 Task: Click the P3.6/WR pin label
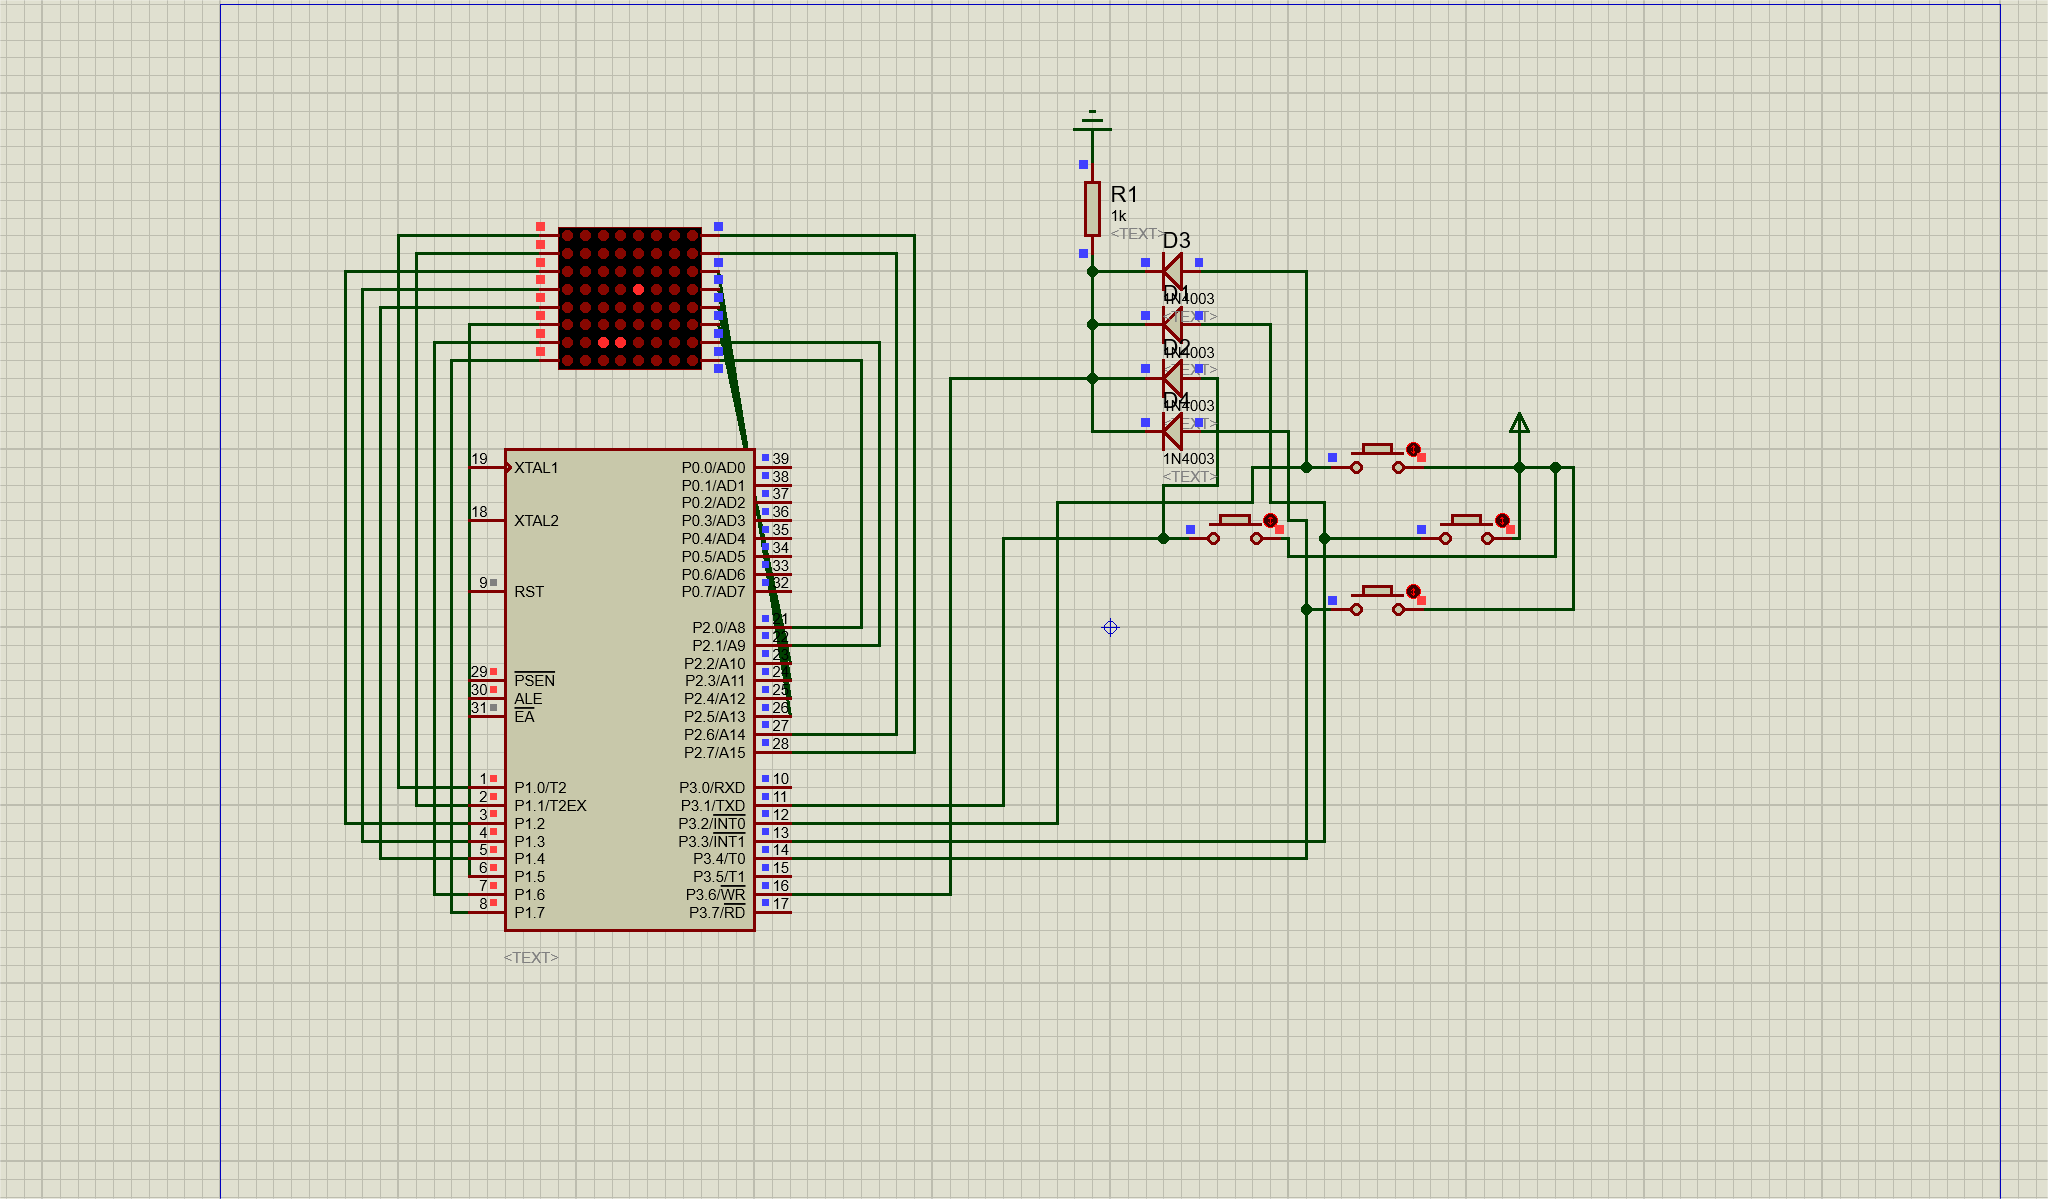[x=715, y=894]
